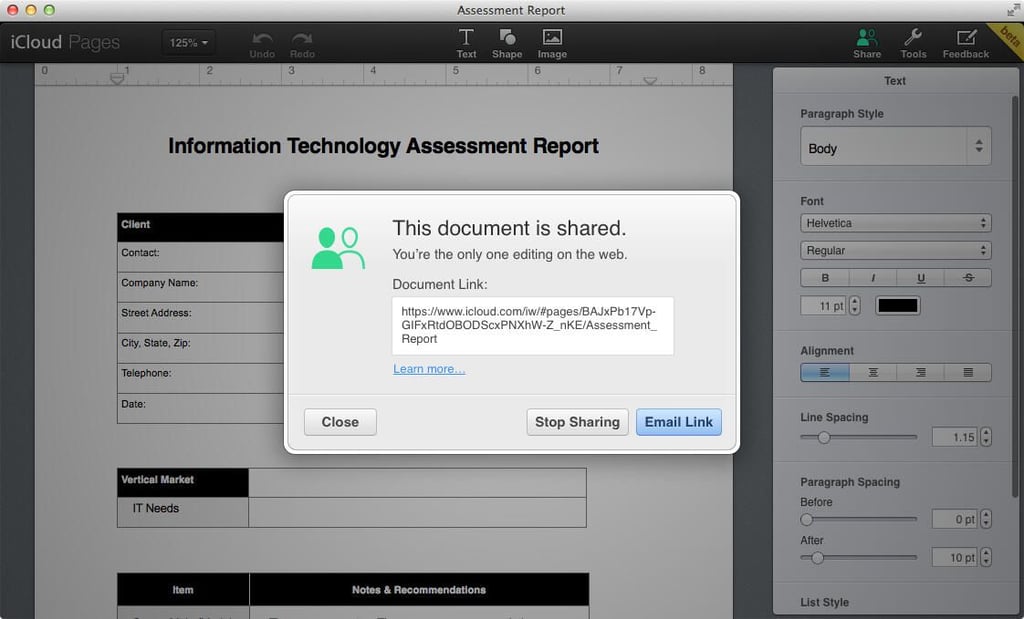Toggle Bold formatting button
Viewport: 1024px width, 619px height.
tap(825, 278)
